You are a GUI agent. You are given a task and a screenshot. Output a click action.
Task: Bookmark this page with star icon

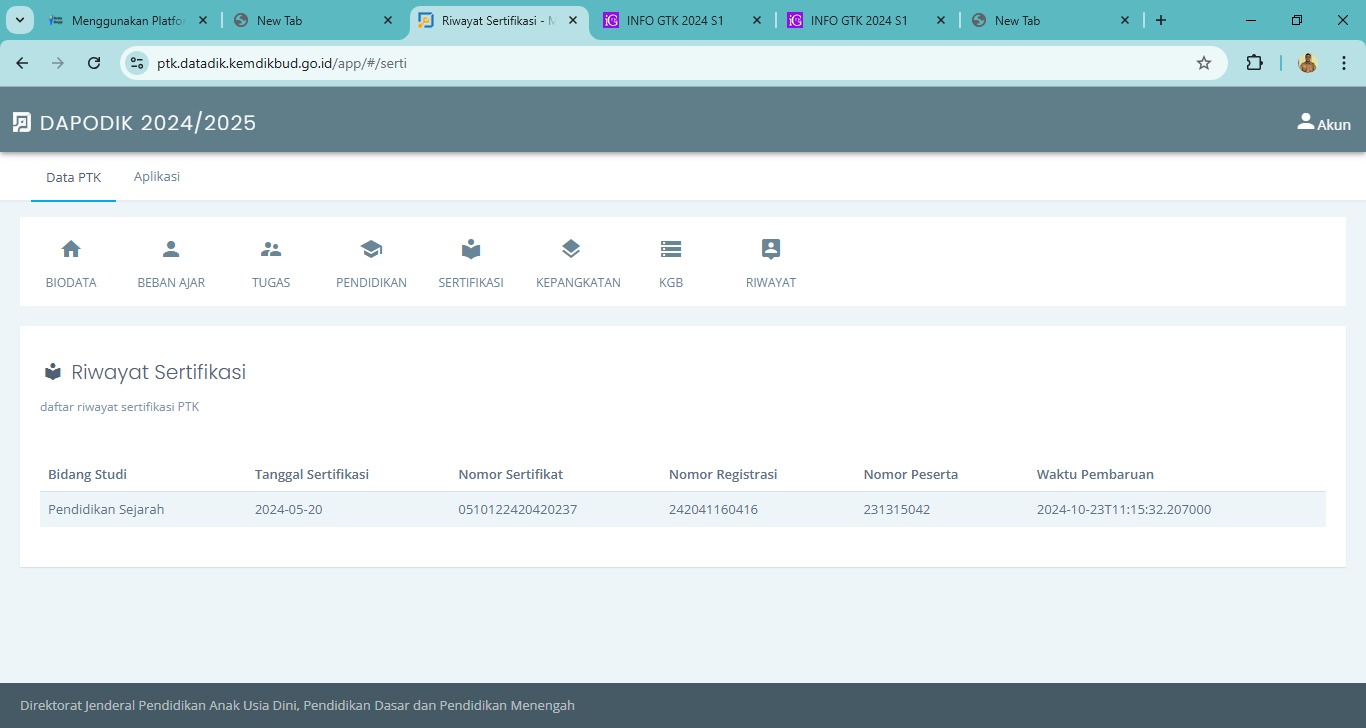(x=1204, y=63)
